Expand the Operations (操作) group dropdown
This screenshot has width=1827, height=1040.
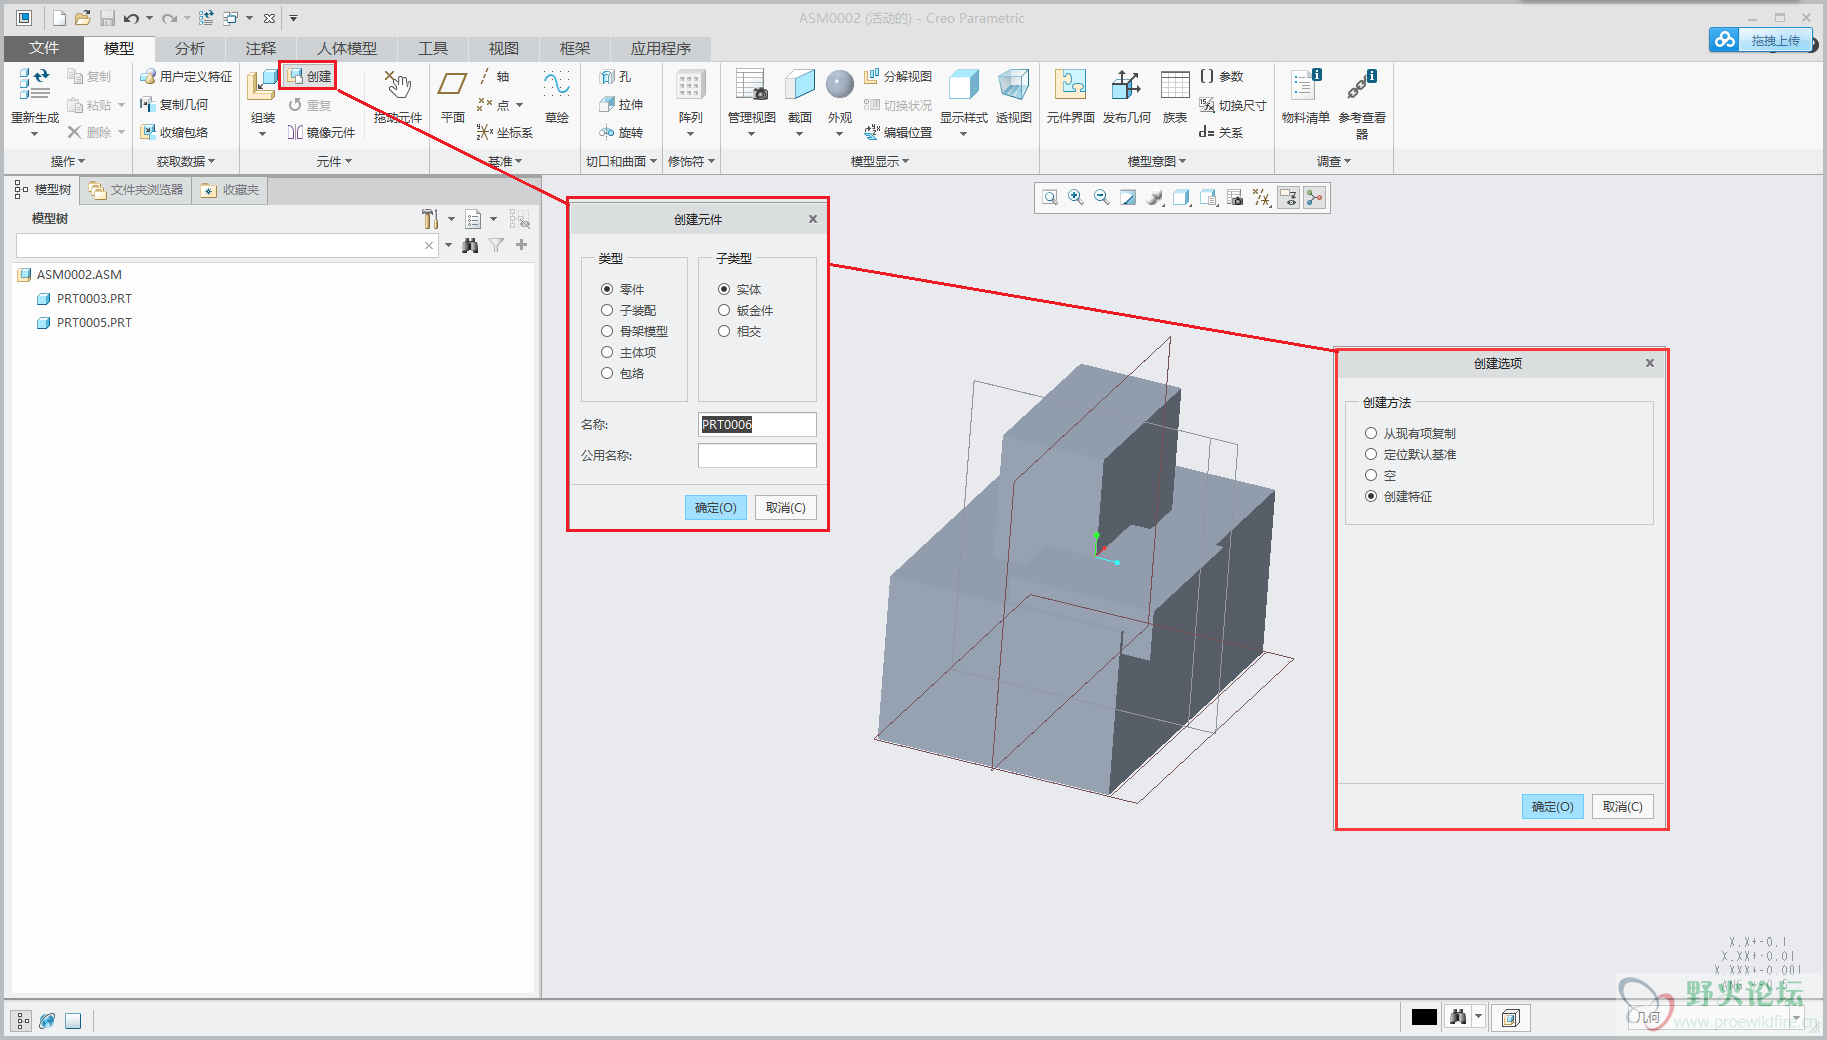[68, 161]
